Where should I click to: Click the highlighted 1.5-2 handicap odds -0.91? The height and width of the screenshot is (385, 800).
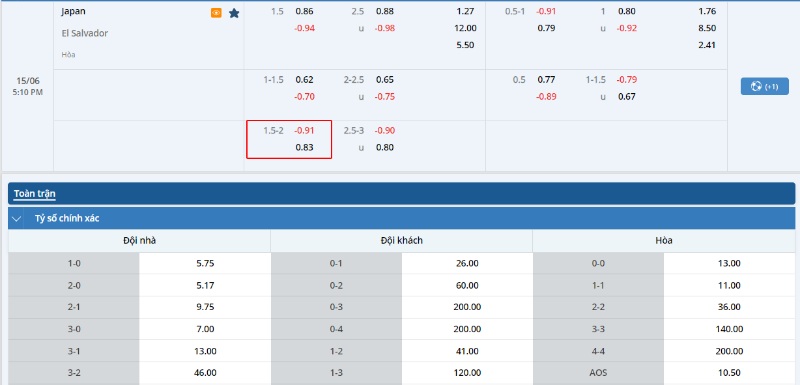[x=304, y=131]
